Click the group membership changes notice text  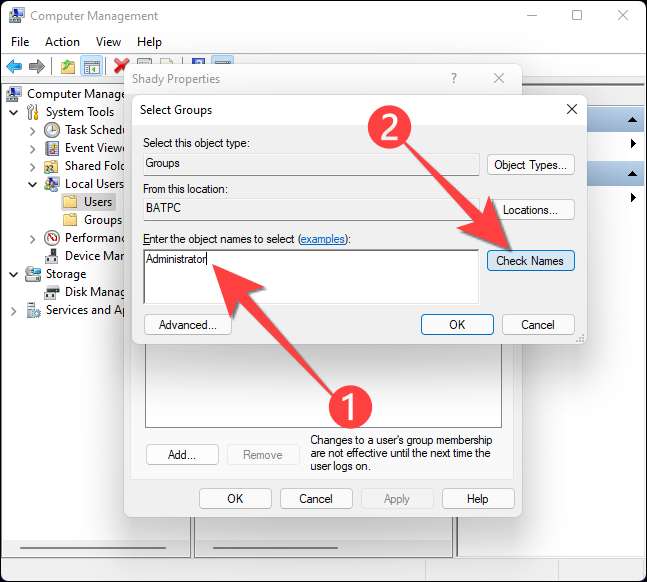click(x=401, y=453)
